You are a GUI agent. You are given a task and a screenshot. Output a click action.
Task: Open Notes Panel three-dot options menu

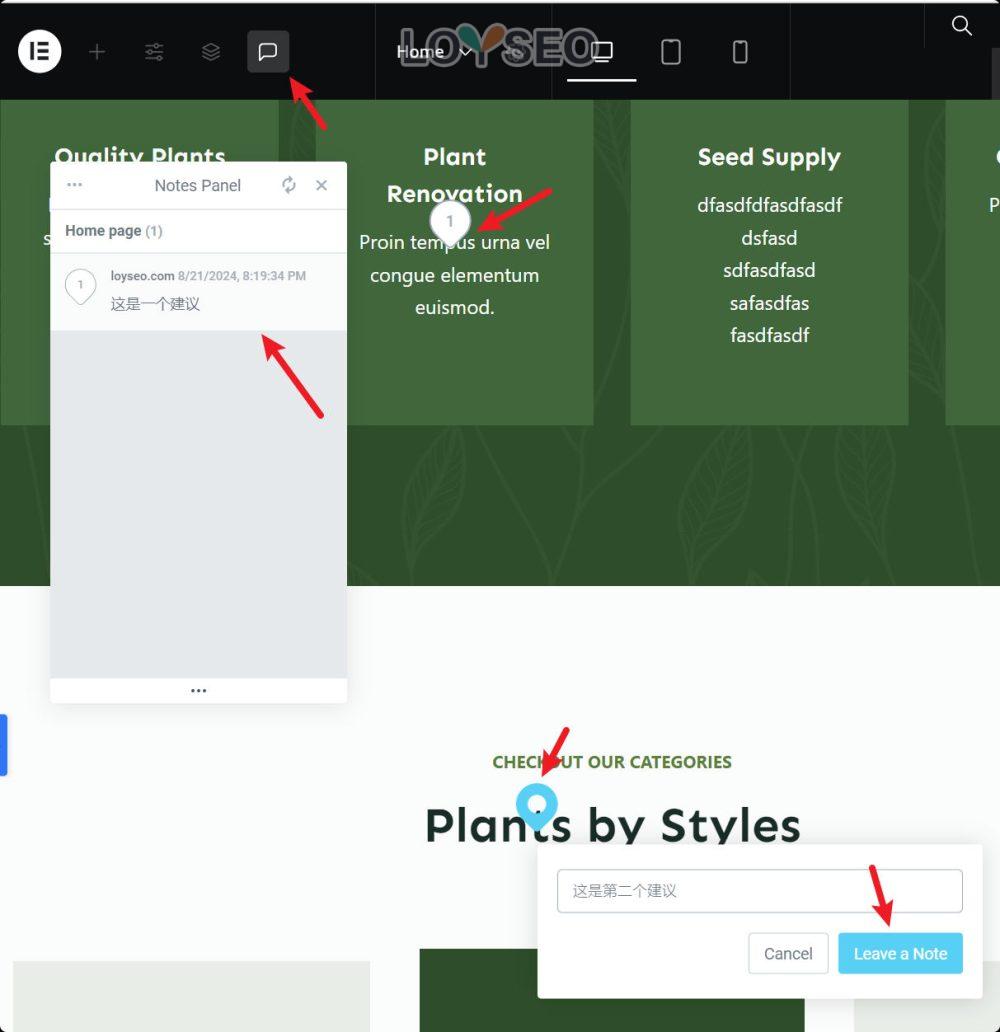(x=74, y=185)
